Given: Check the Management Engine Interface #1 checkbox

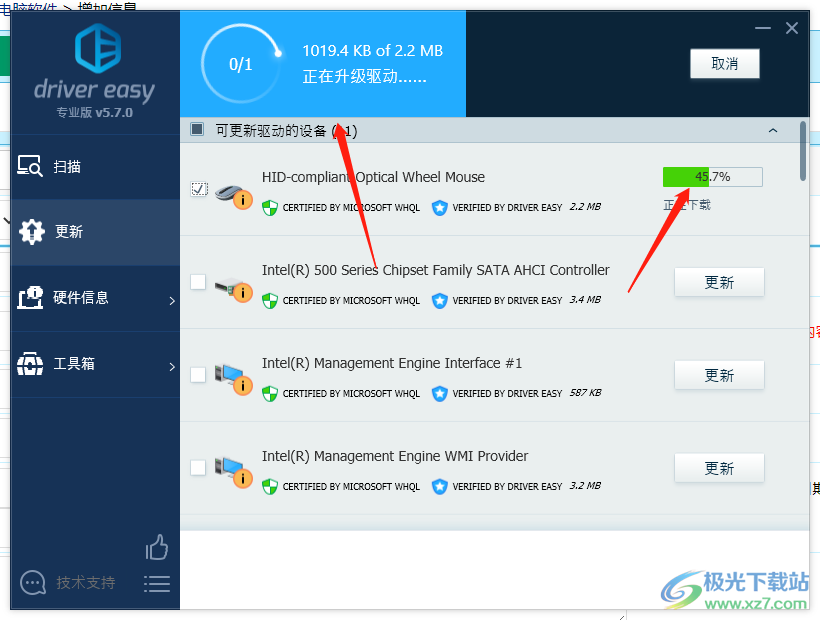Looking at the screenshot, I should point(198,375).
